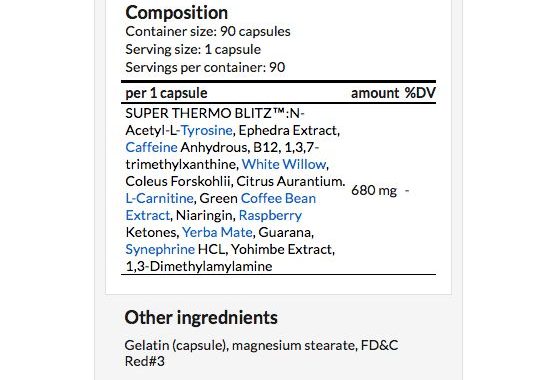Open the L-Carnitine ingredient link
The height and width of the screenshot is (380, 560).
159,198
